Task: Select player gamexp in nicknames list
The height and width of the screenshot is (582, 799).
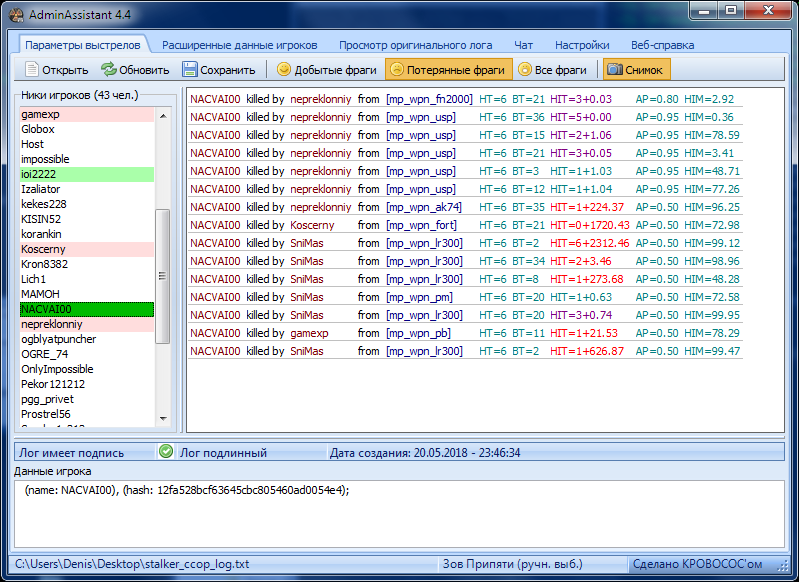Action: point(87,114)
